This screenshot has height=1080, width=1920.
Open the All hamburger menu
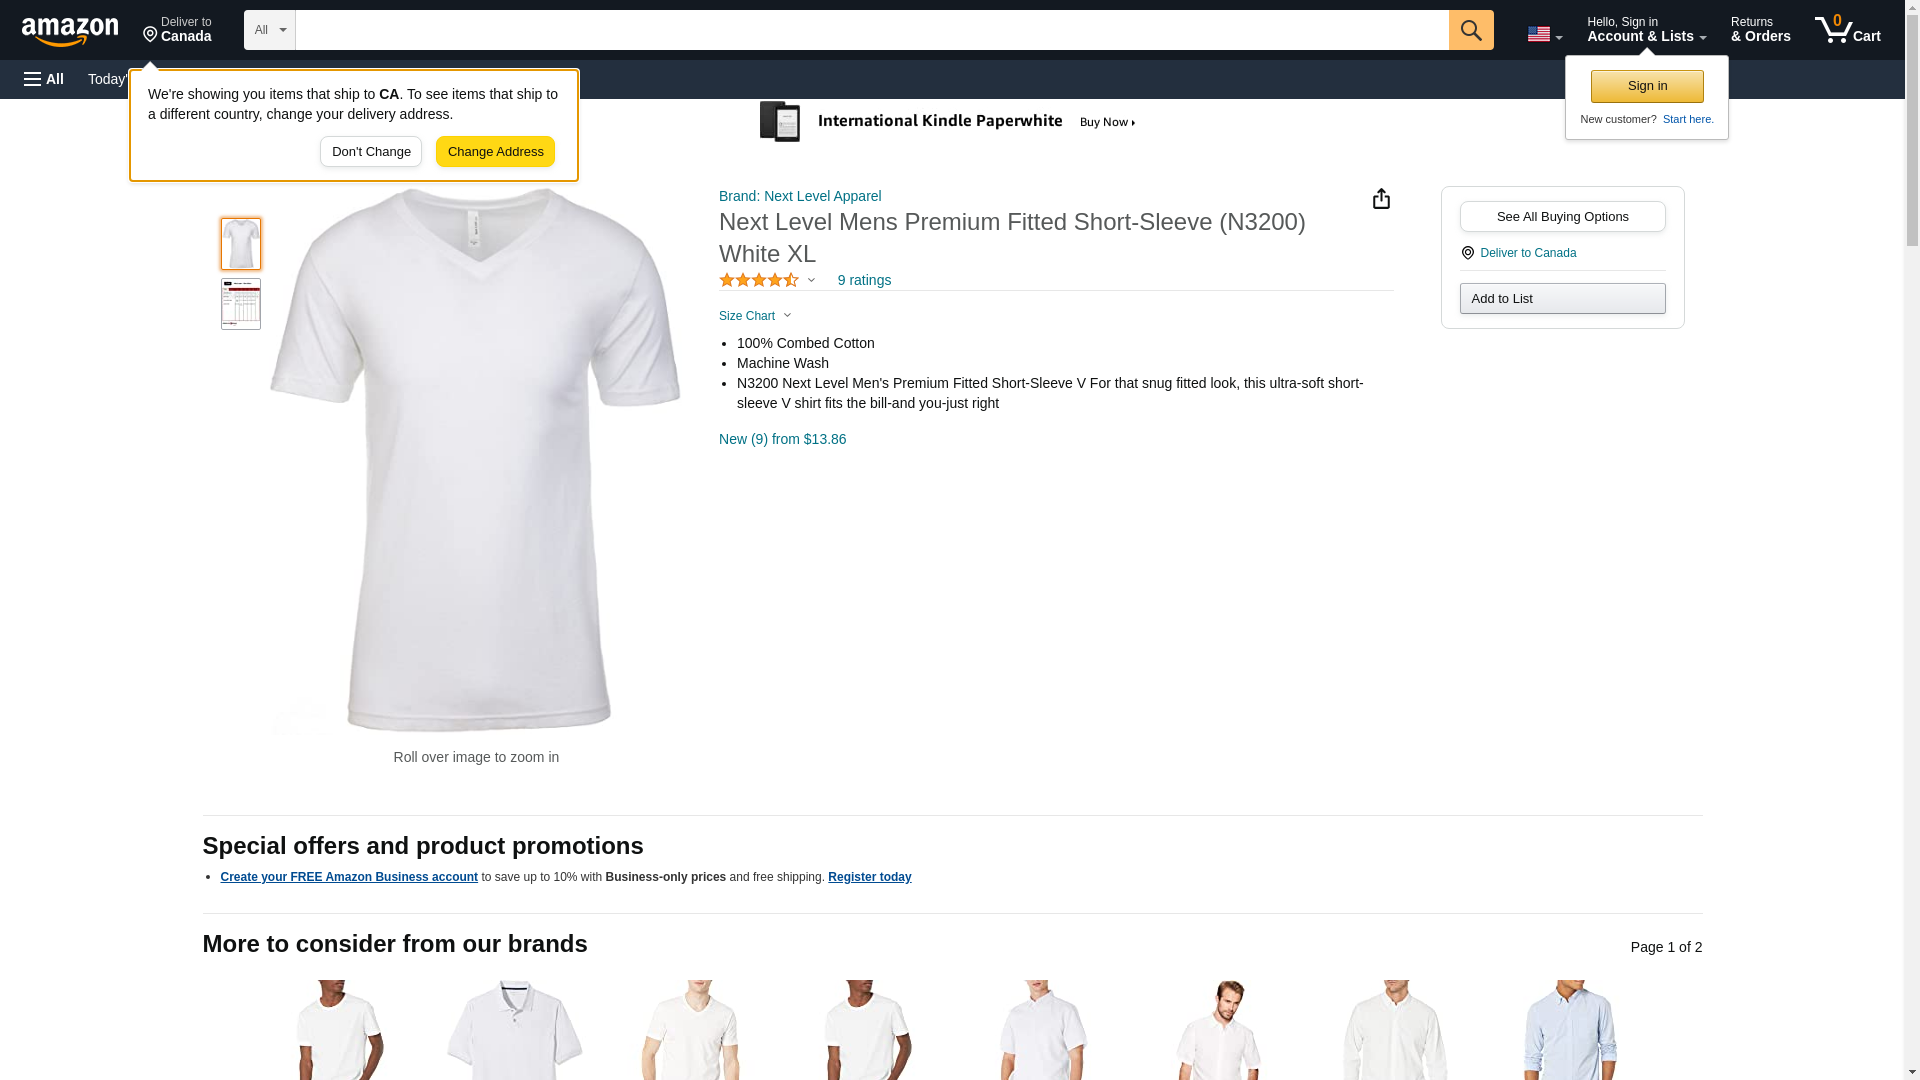pyautogui.click(x=44, y=79)
